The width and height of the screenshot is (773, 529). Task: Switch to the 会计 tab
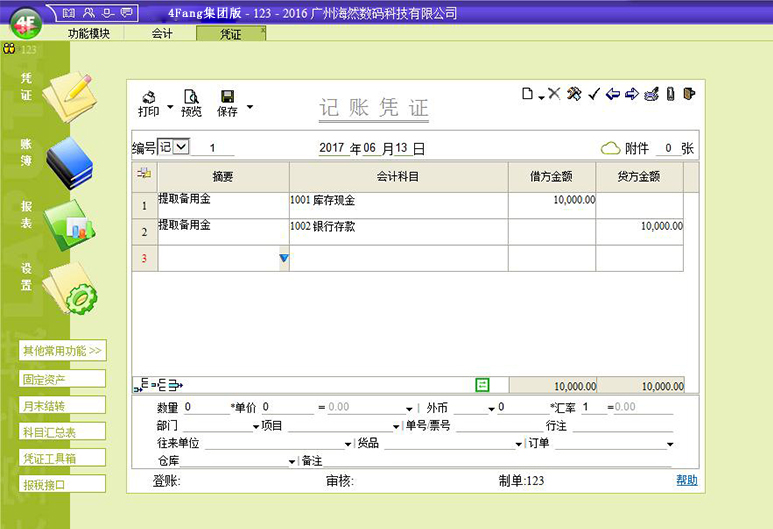162,34
